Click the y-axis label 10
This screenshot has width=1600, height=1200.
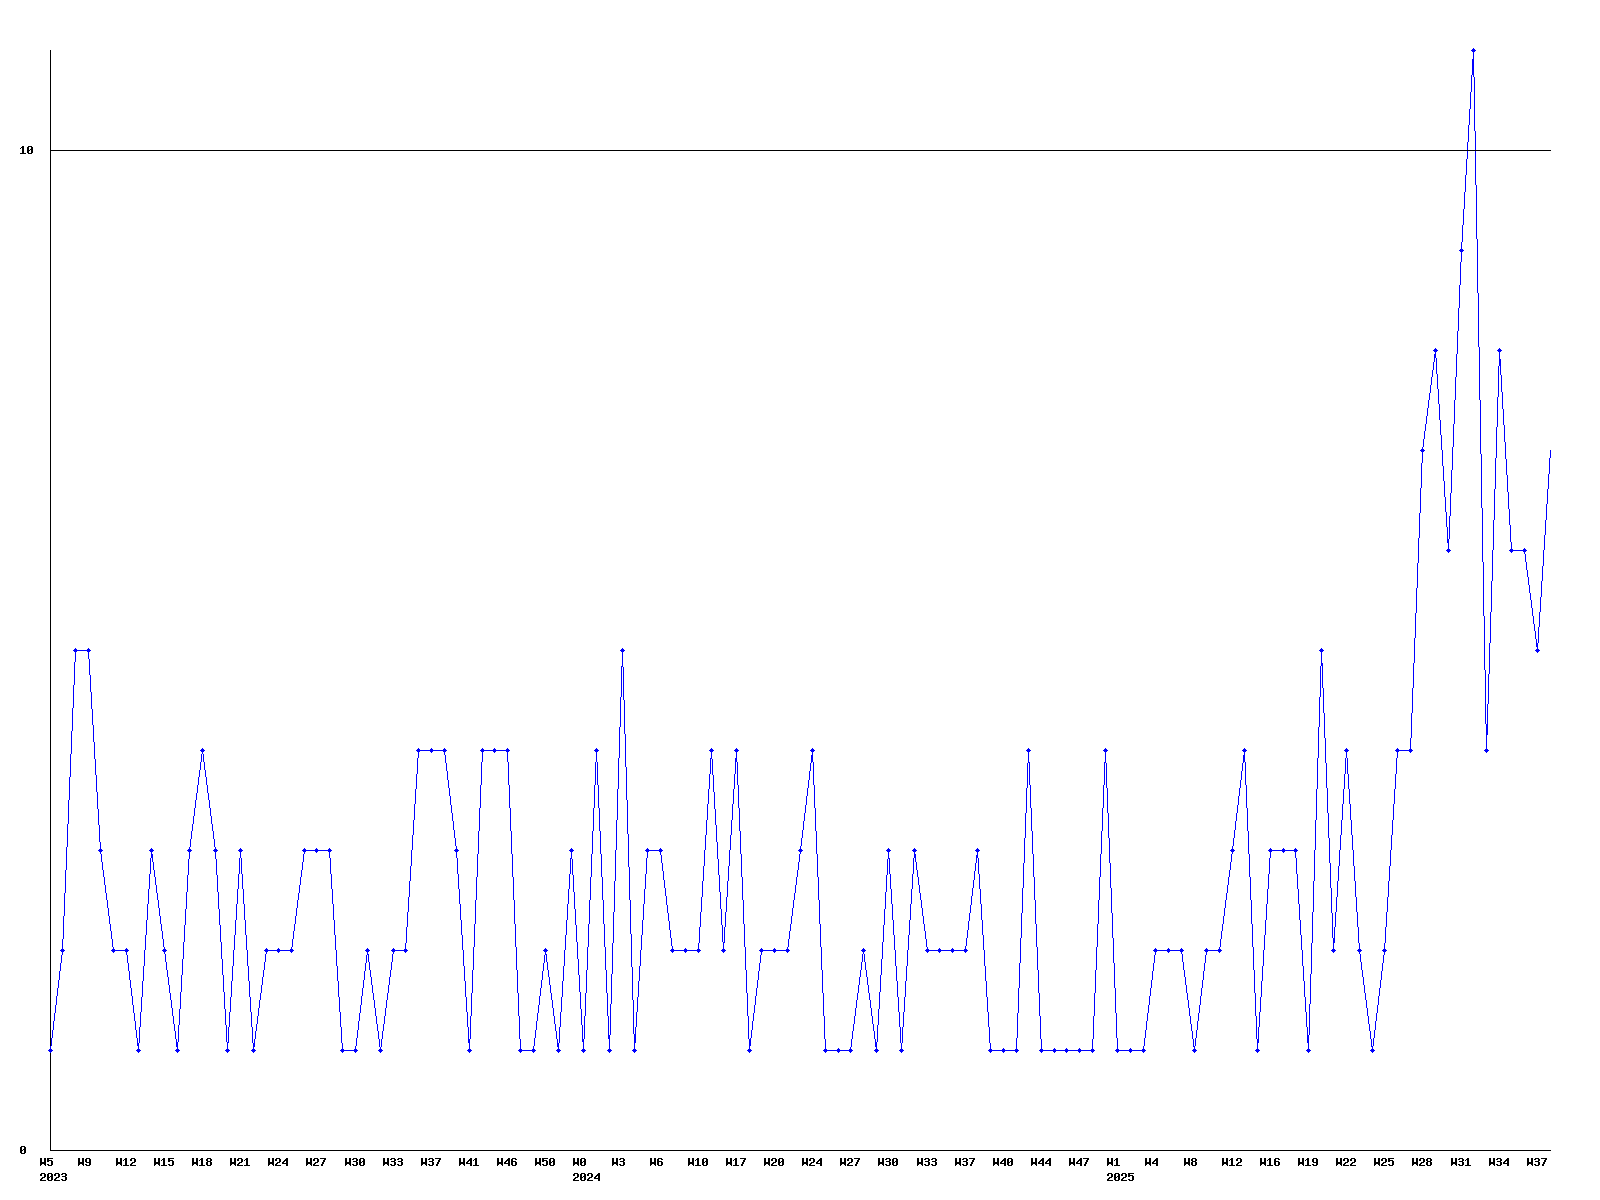click(x=27, y=151)
